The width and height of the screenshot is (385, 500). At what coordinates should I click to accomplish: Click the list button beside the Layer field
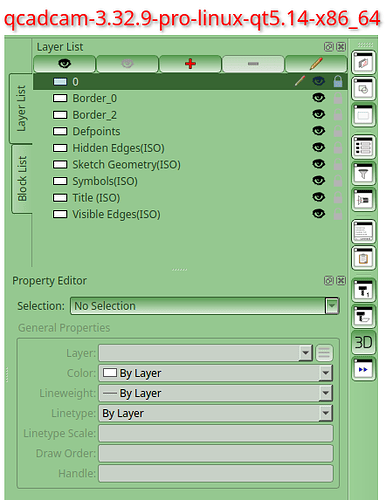click(324, 353)
